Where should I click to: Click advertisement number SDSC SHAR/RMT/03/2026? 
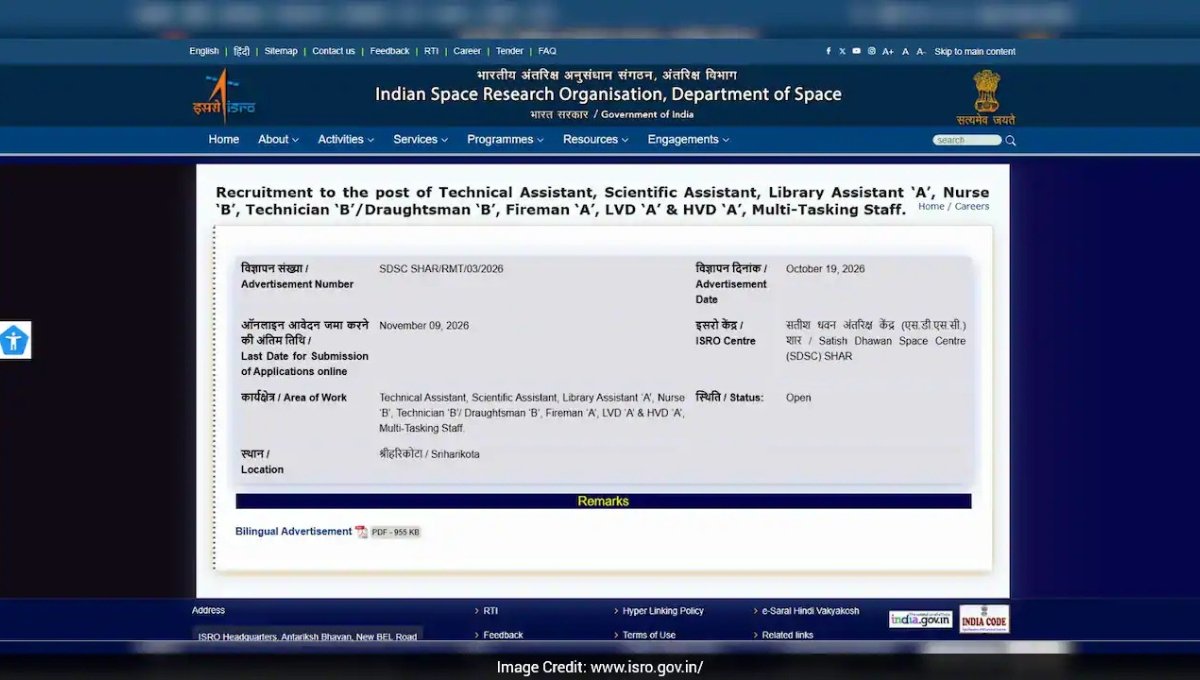441,269
